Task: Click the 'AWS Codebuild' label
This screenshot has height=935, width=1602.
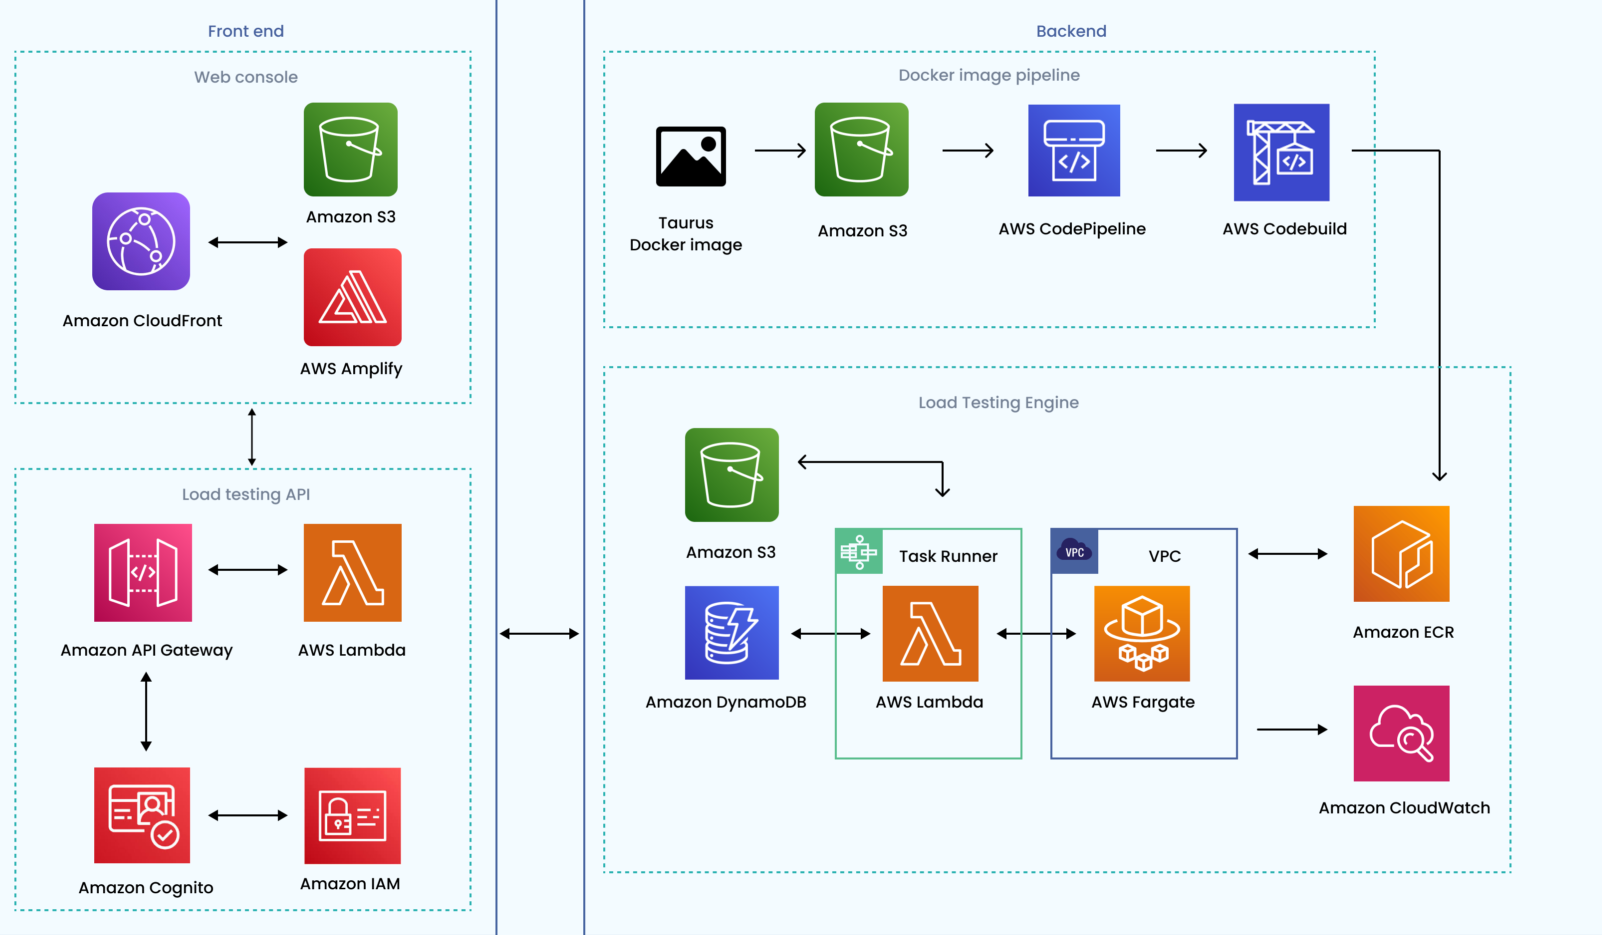Action: point(1284,229)
